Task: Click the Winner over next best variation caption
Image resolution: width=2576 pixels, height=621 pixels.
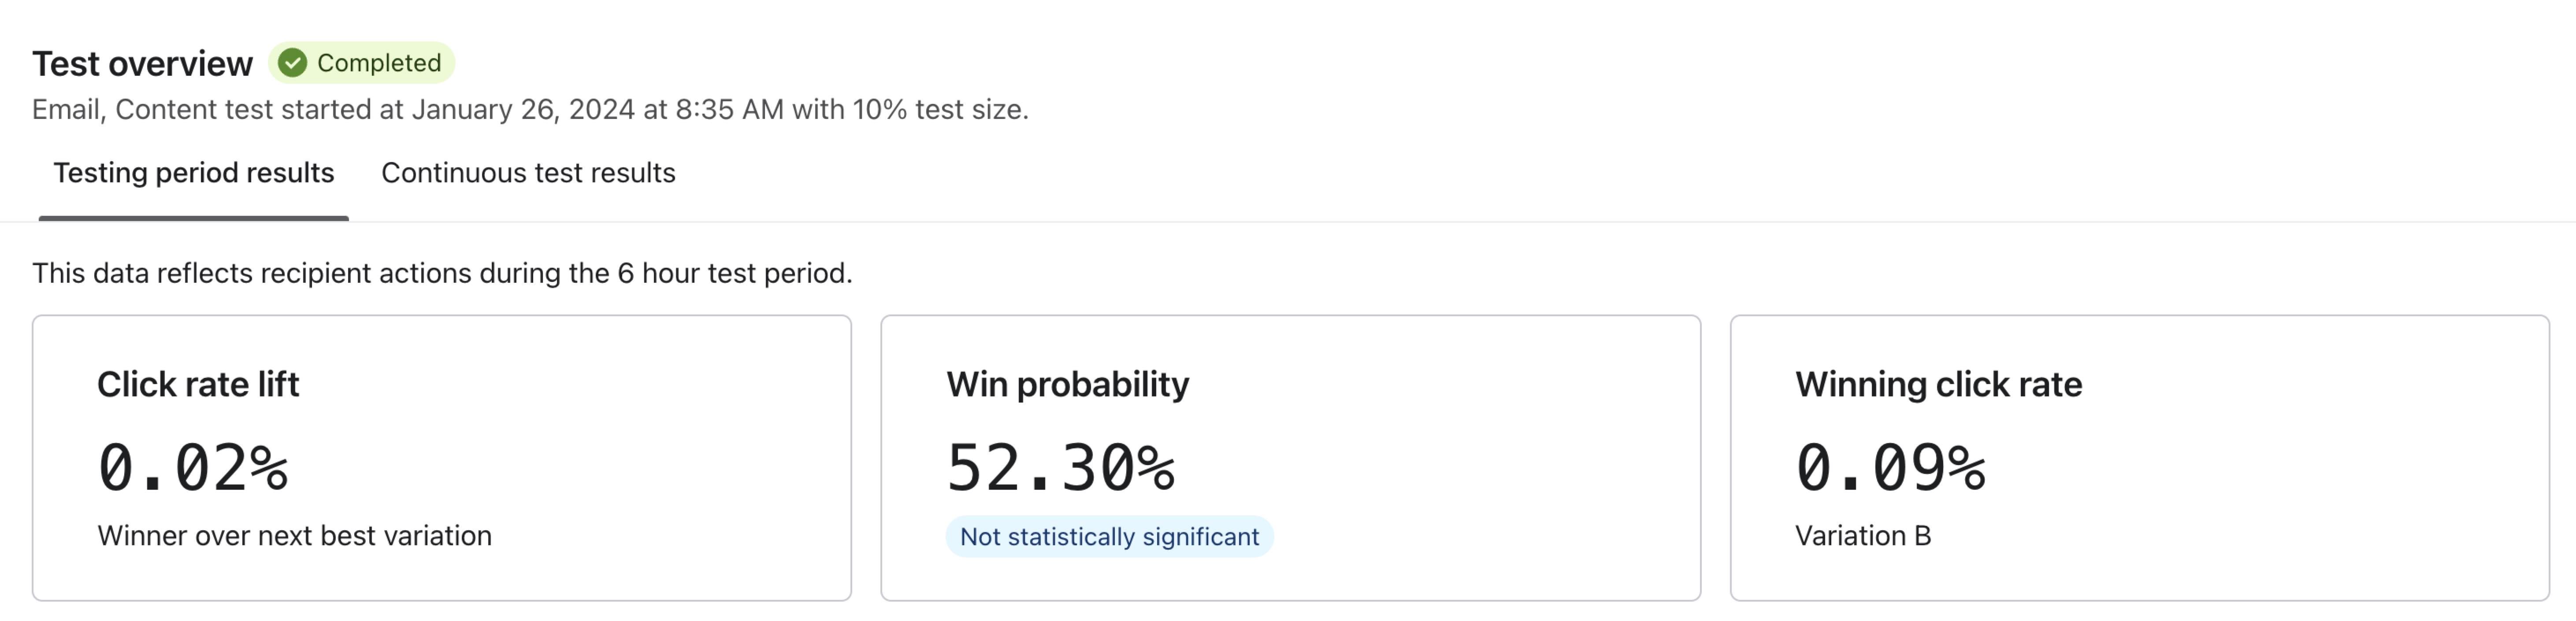Action: pyautogui.click(x=294, y=536)
